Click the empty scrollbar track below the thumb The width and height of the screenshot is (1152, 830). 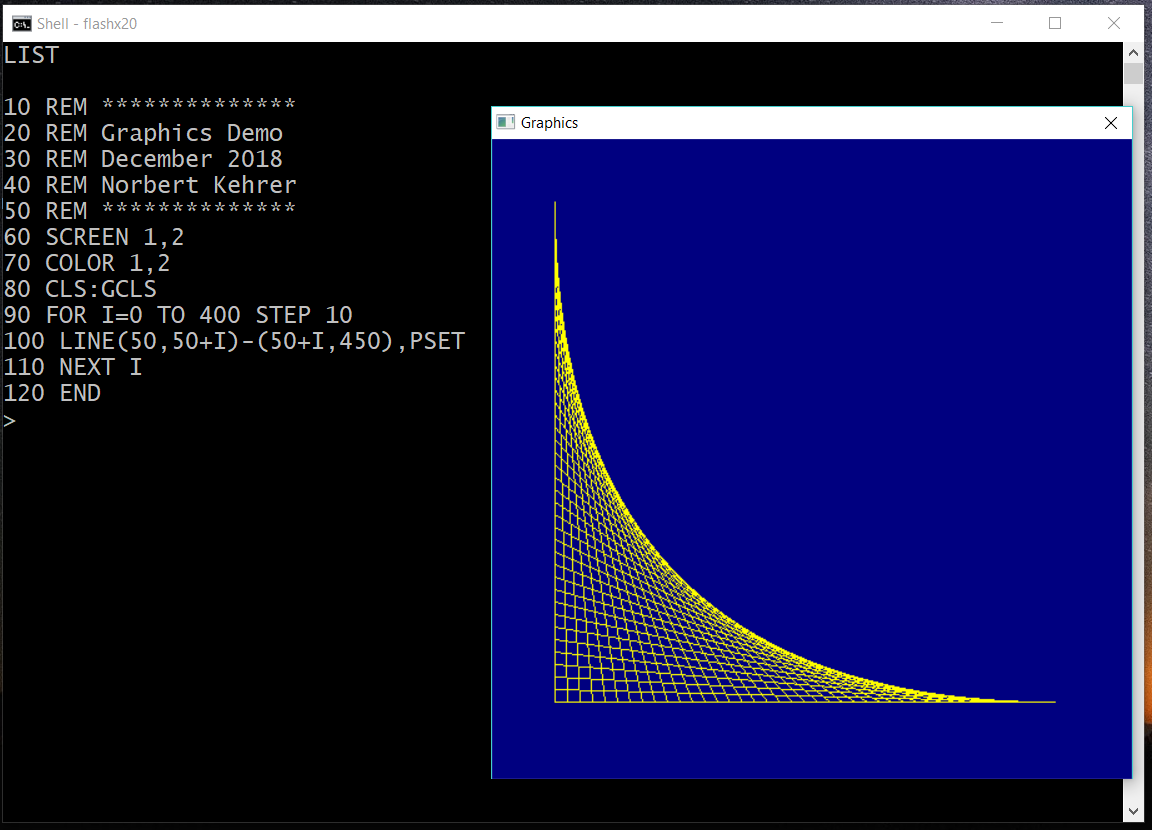tap(1133, 450)
